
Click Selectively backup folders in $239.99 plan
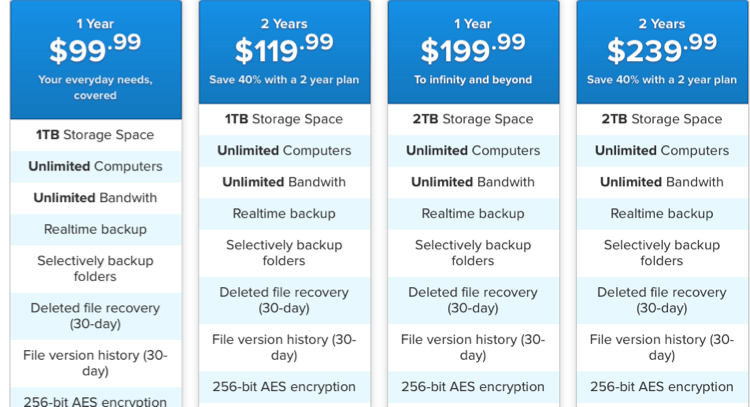[662, 252]
